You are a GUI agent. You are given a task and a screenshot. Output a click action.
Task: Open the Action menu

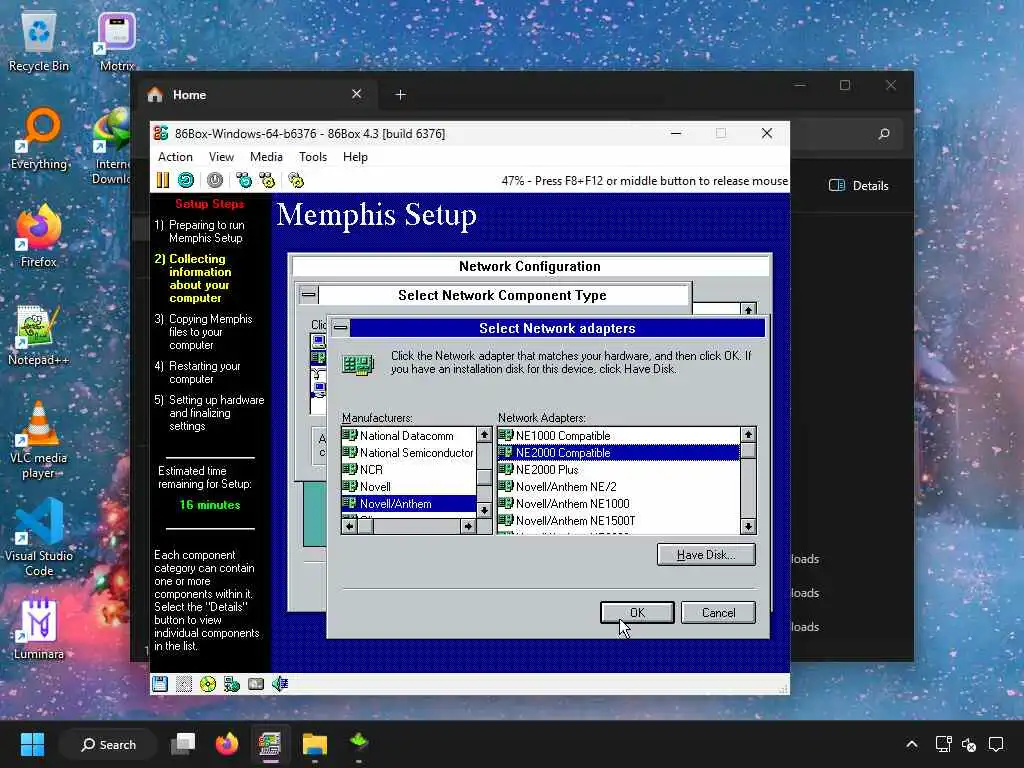click(x=175, y=157)
